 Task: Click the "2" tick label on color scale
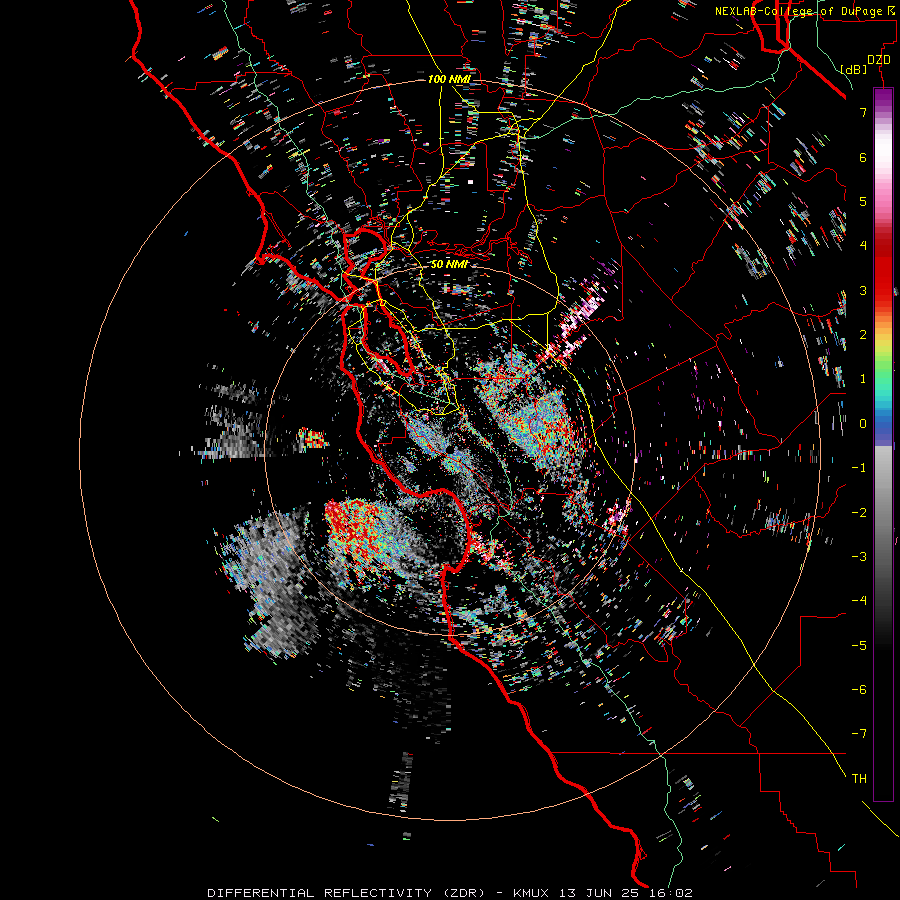863,335
